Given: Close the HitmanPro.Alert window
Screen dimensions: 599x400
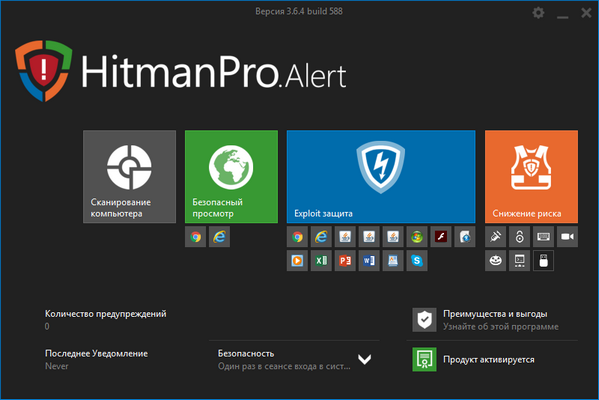Looking at the screenshot, I should pos(586,13).
